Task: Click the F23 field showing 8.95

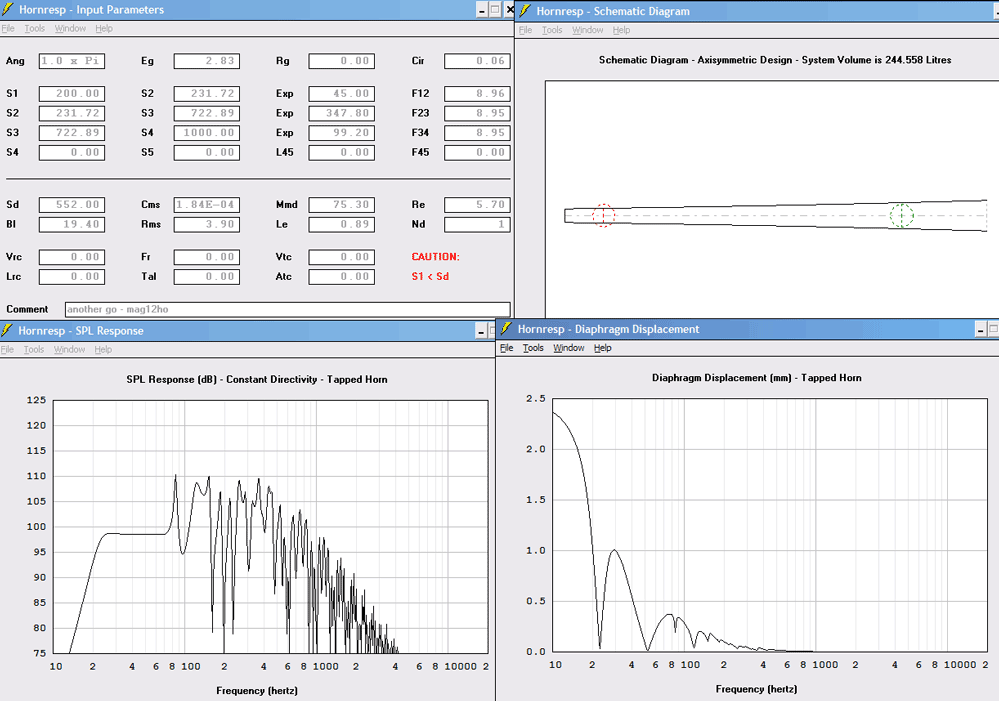Action: coord(477,113)
